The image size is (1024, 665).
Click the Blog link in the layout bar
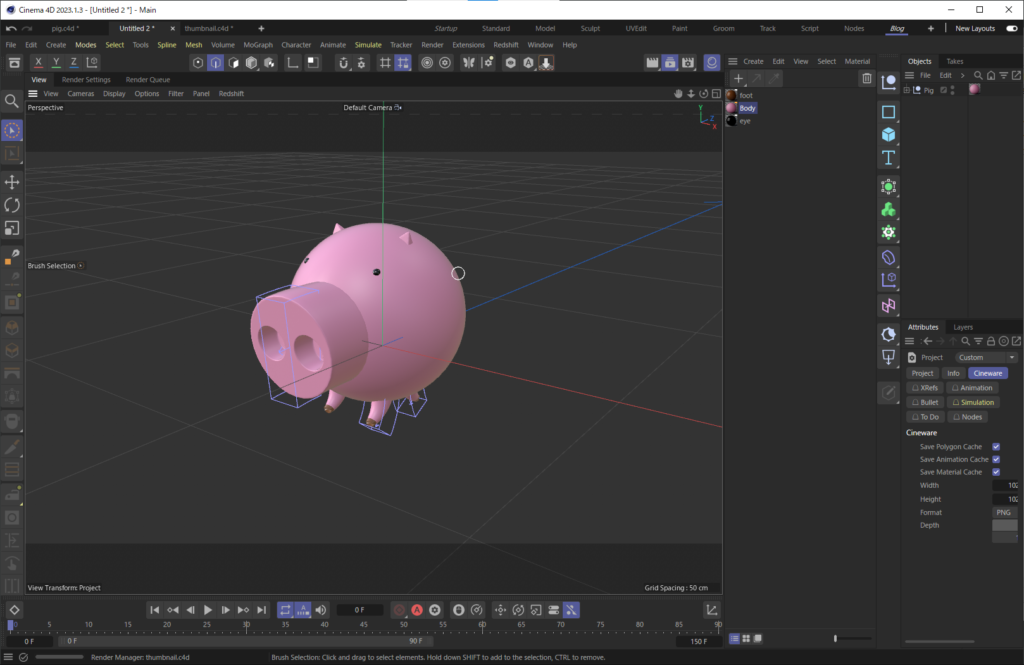click(x=897, y=28)
